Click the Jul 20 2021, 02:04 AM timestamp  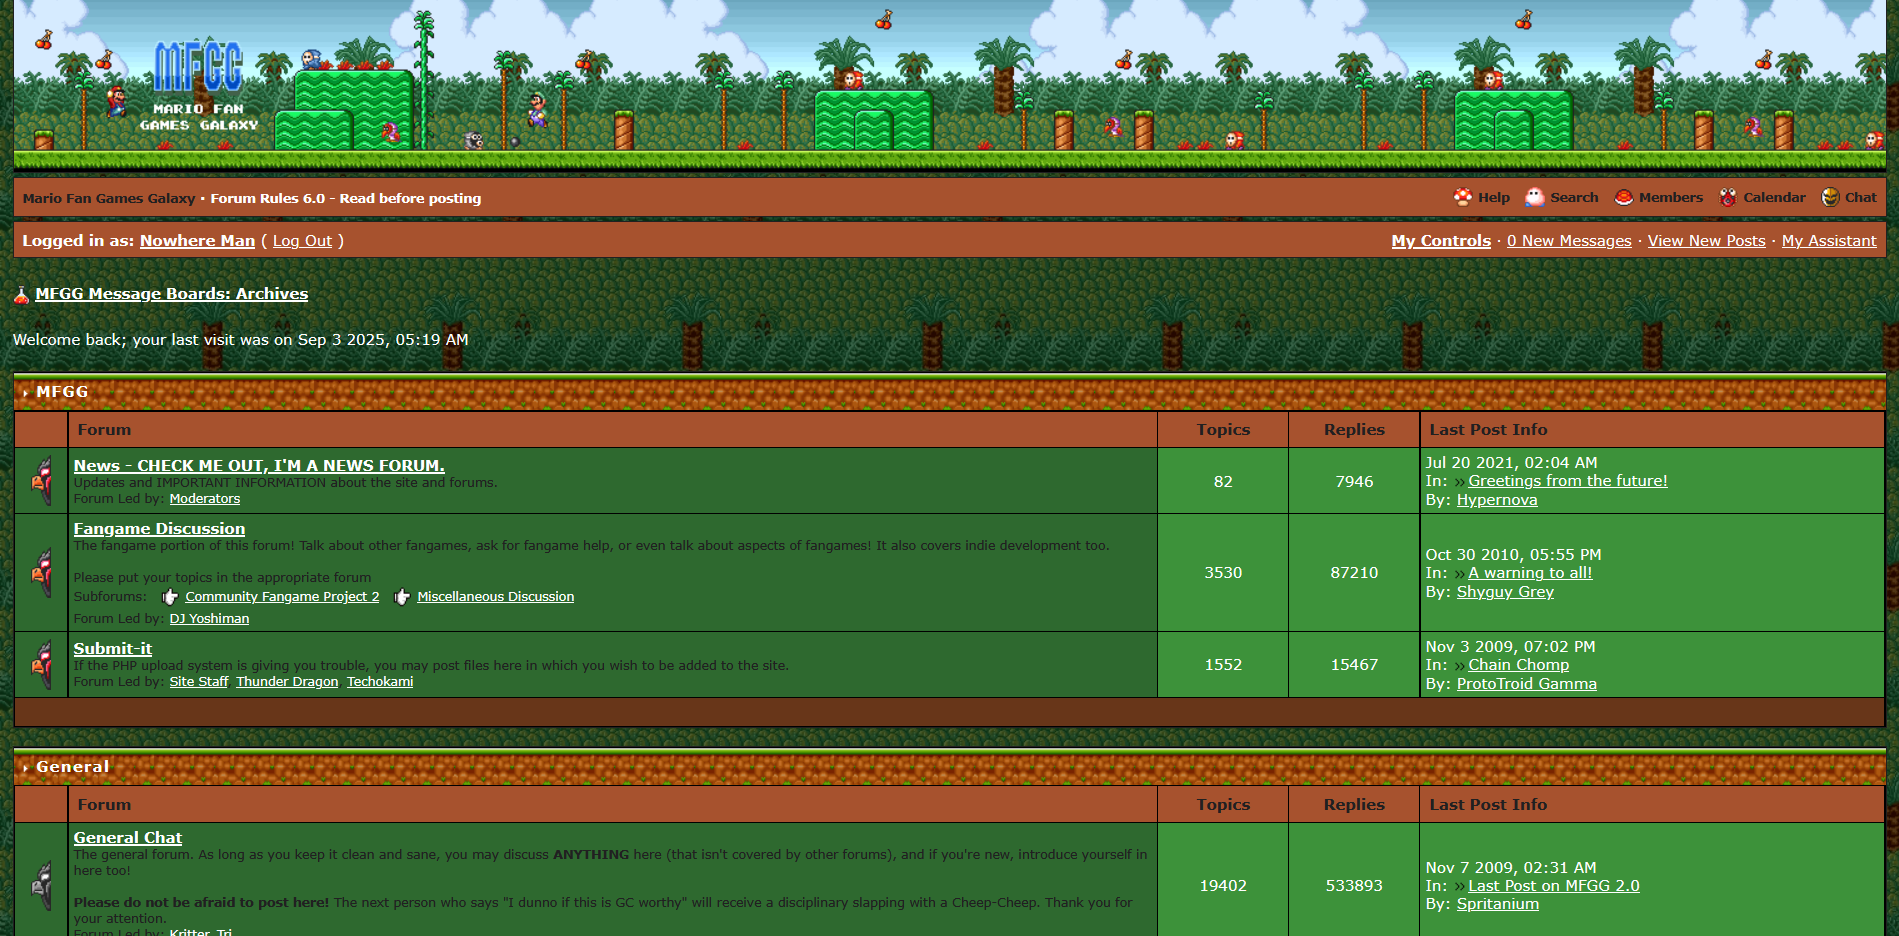tap(1511, 463)
